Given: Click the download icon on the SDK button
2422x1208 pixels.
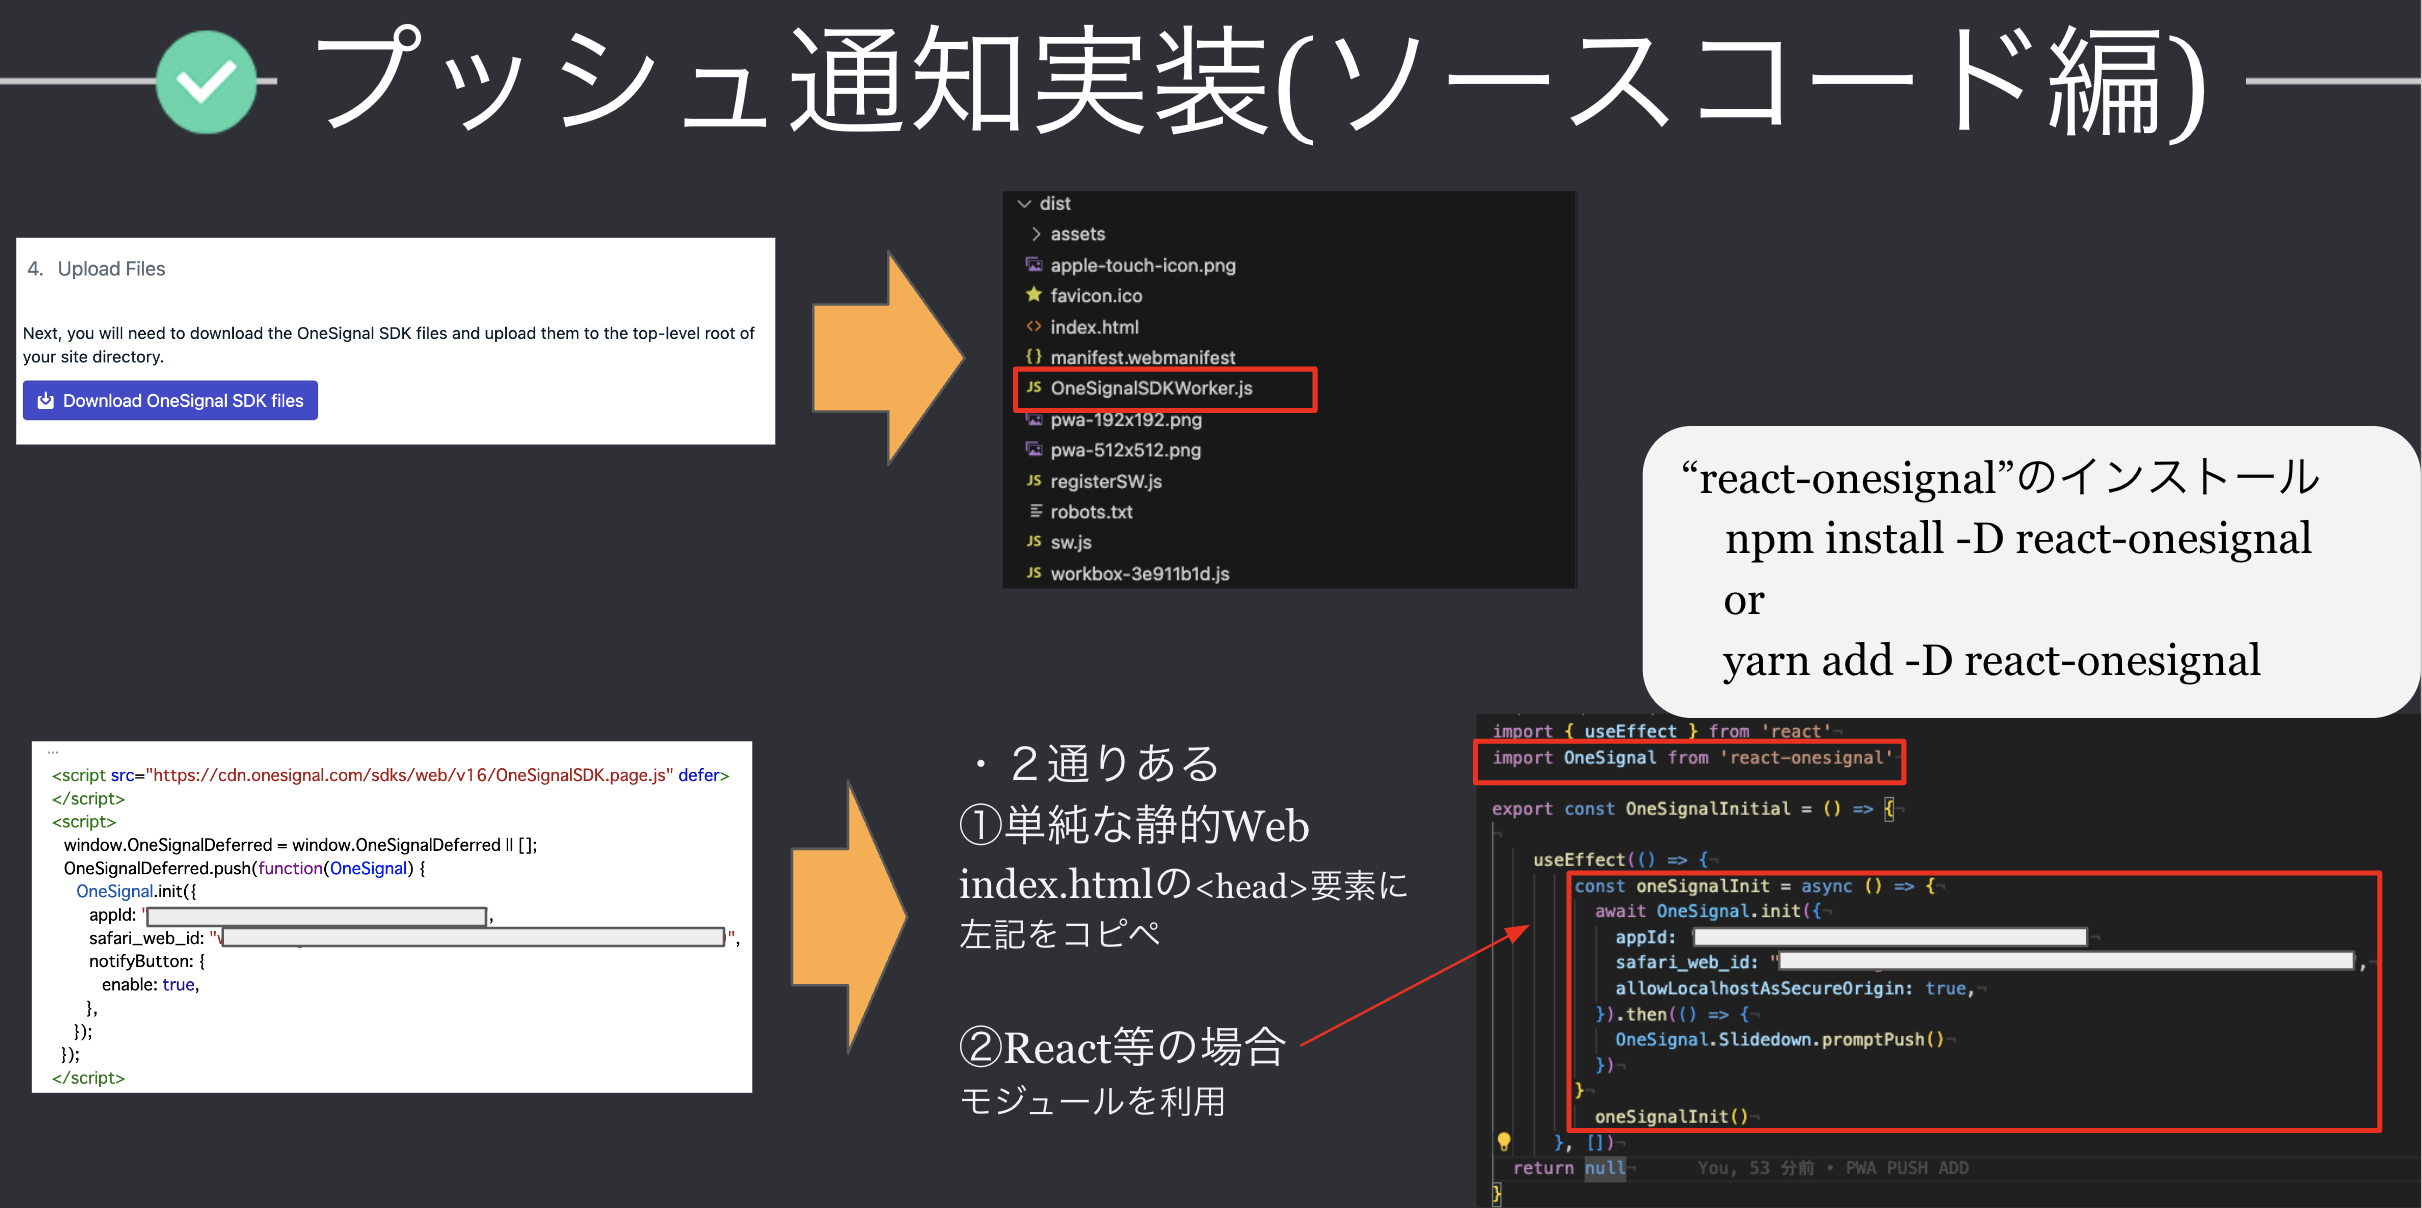Looking at the screenshot, I should tap(46, 399).
